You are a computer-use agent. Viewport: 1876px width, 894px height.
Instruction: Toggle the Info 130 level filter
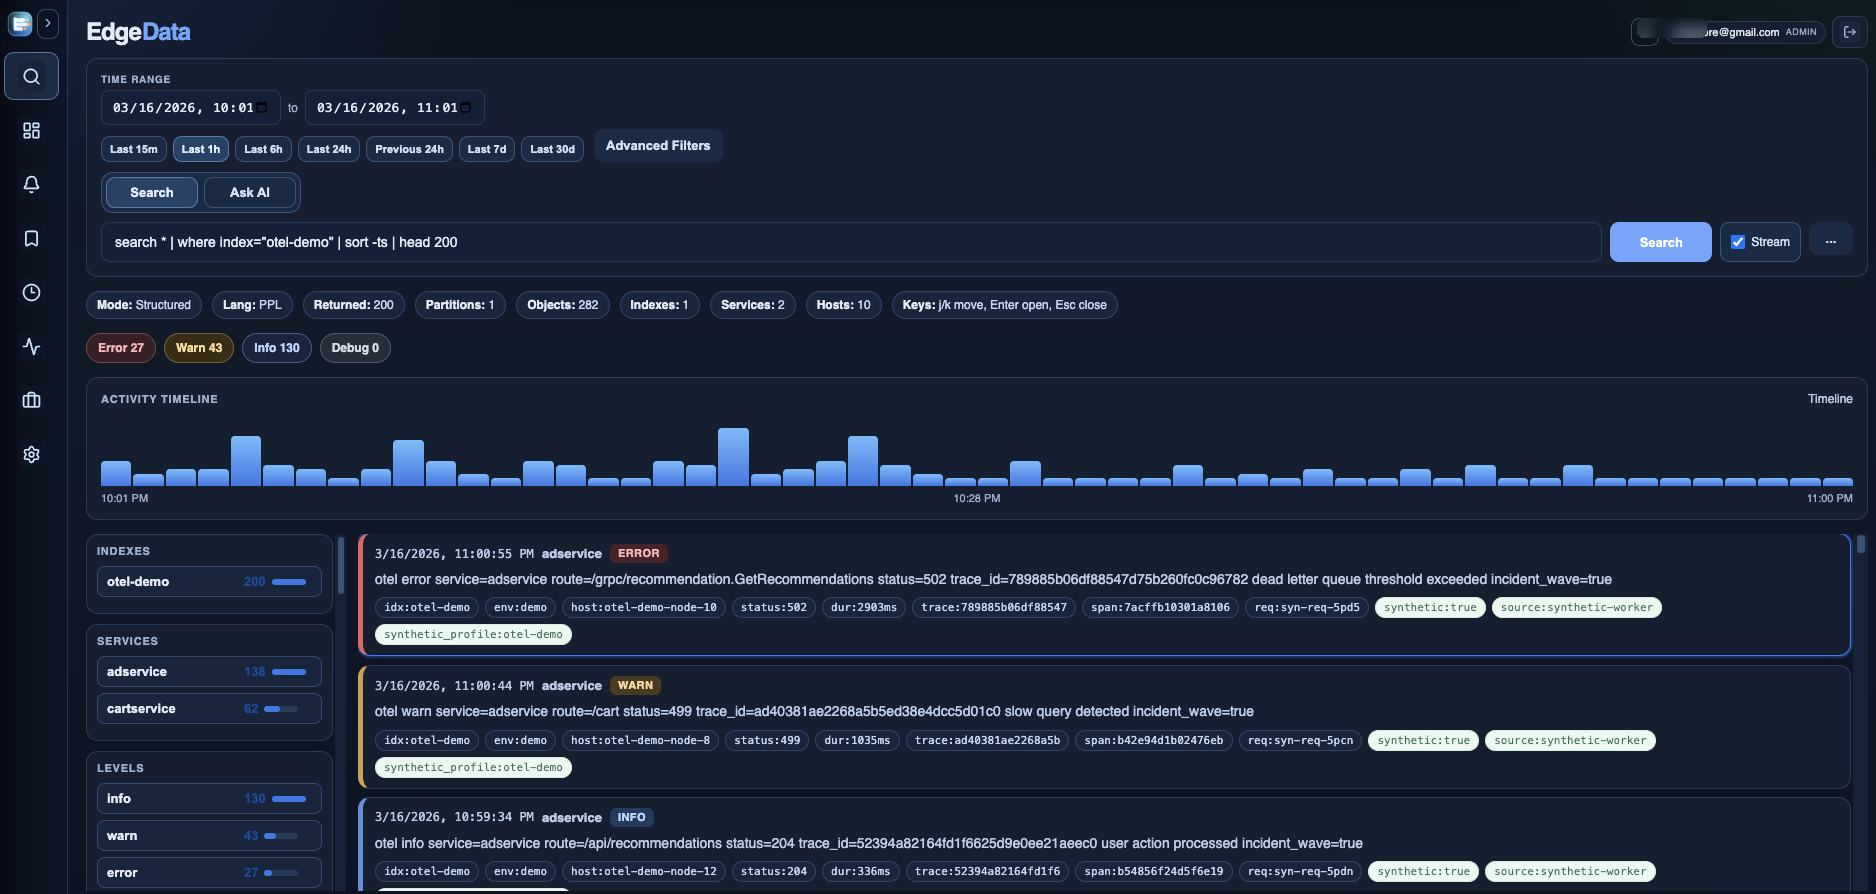coord(277,348)
